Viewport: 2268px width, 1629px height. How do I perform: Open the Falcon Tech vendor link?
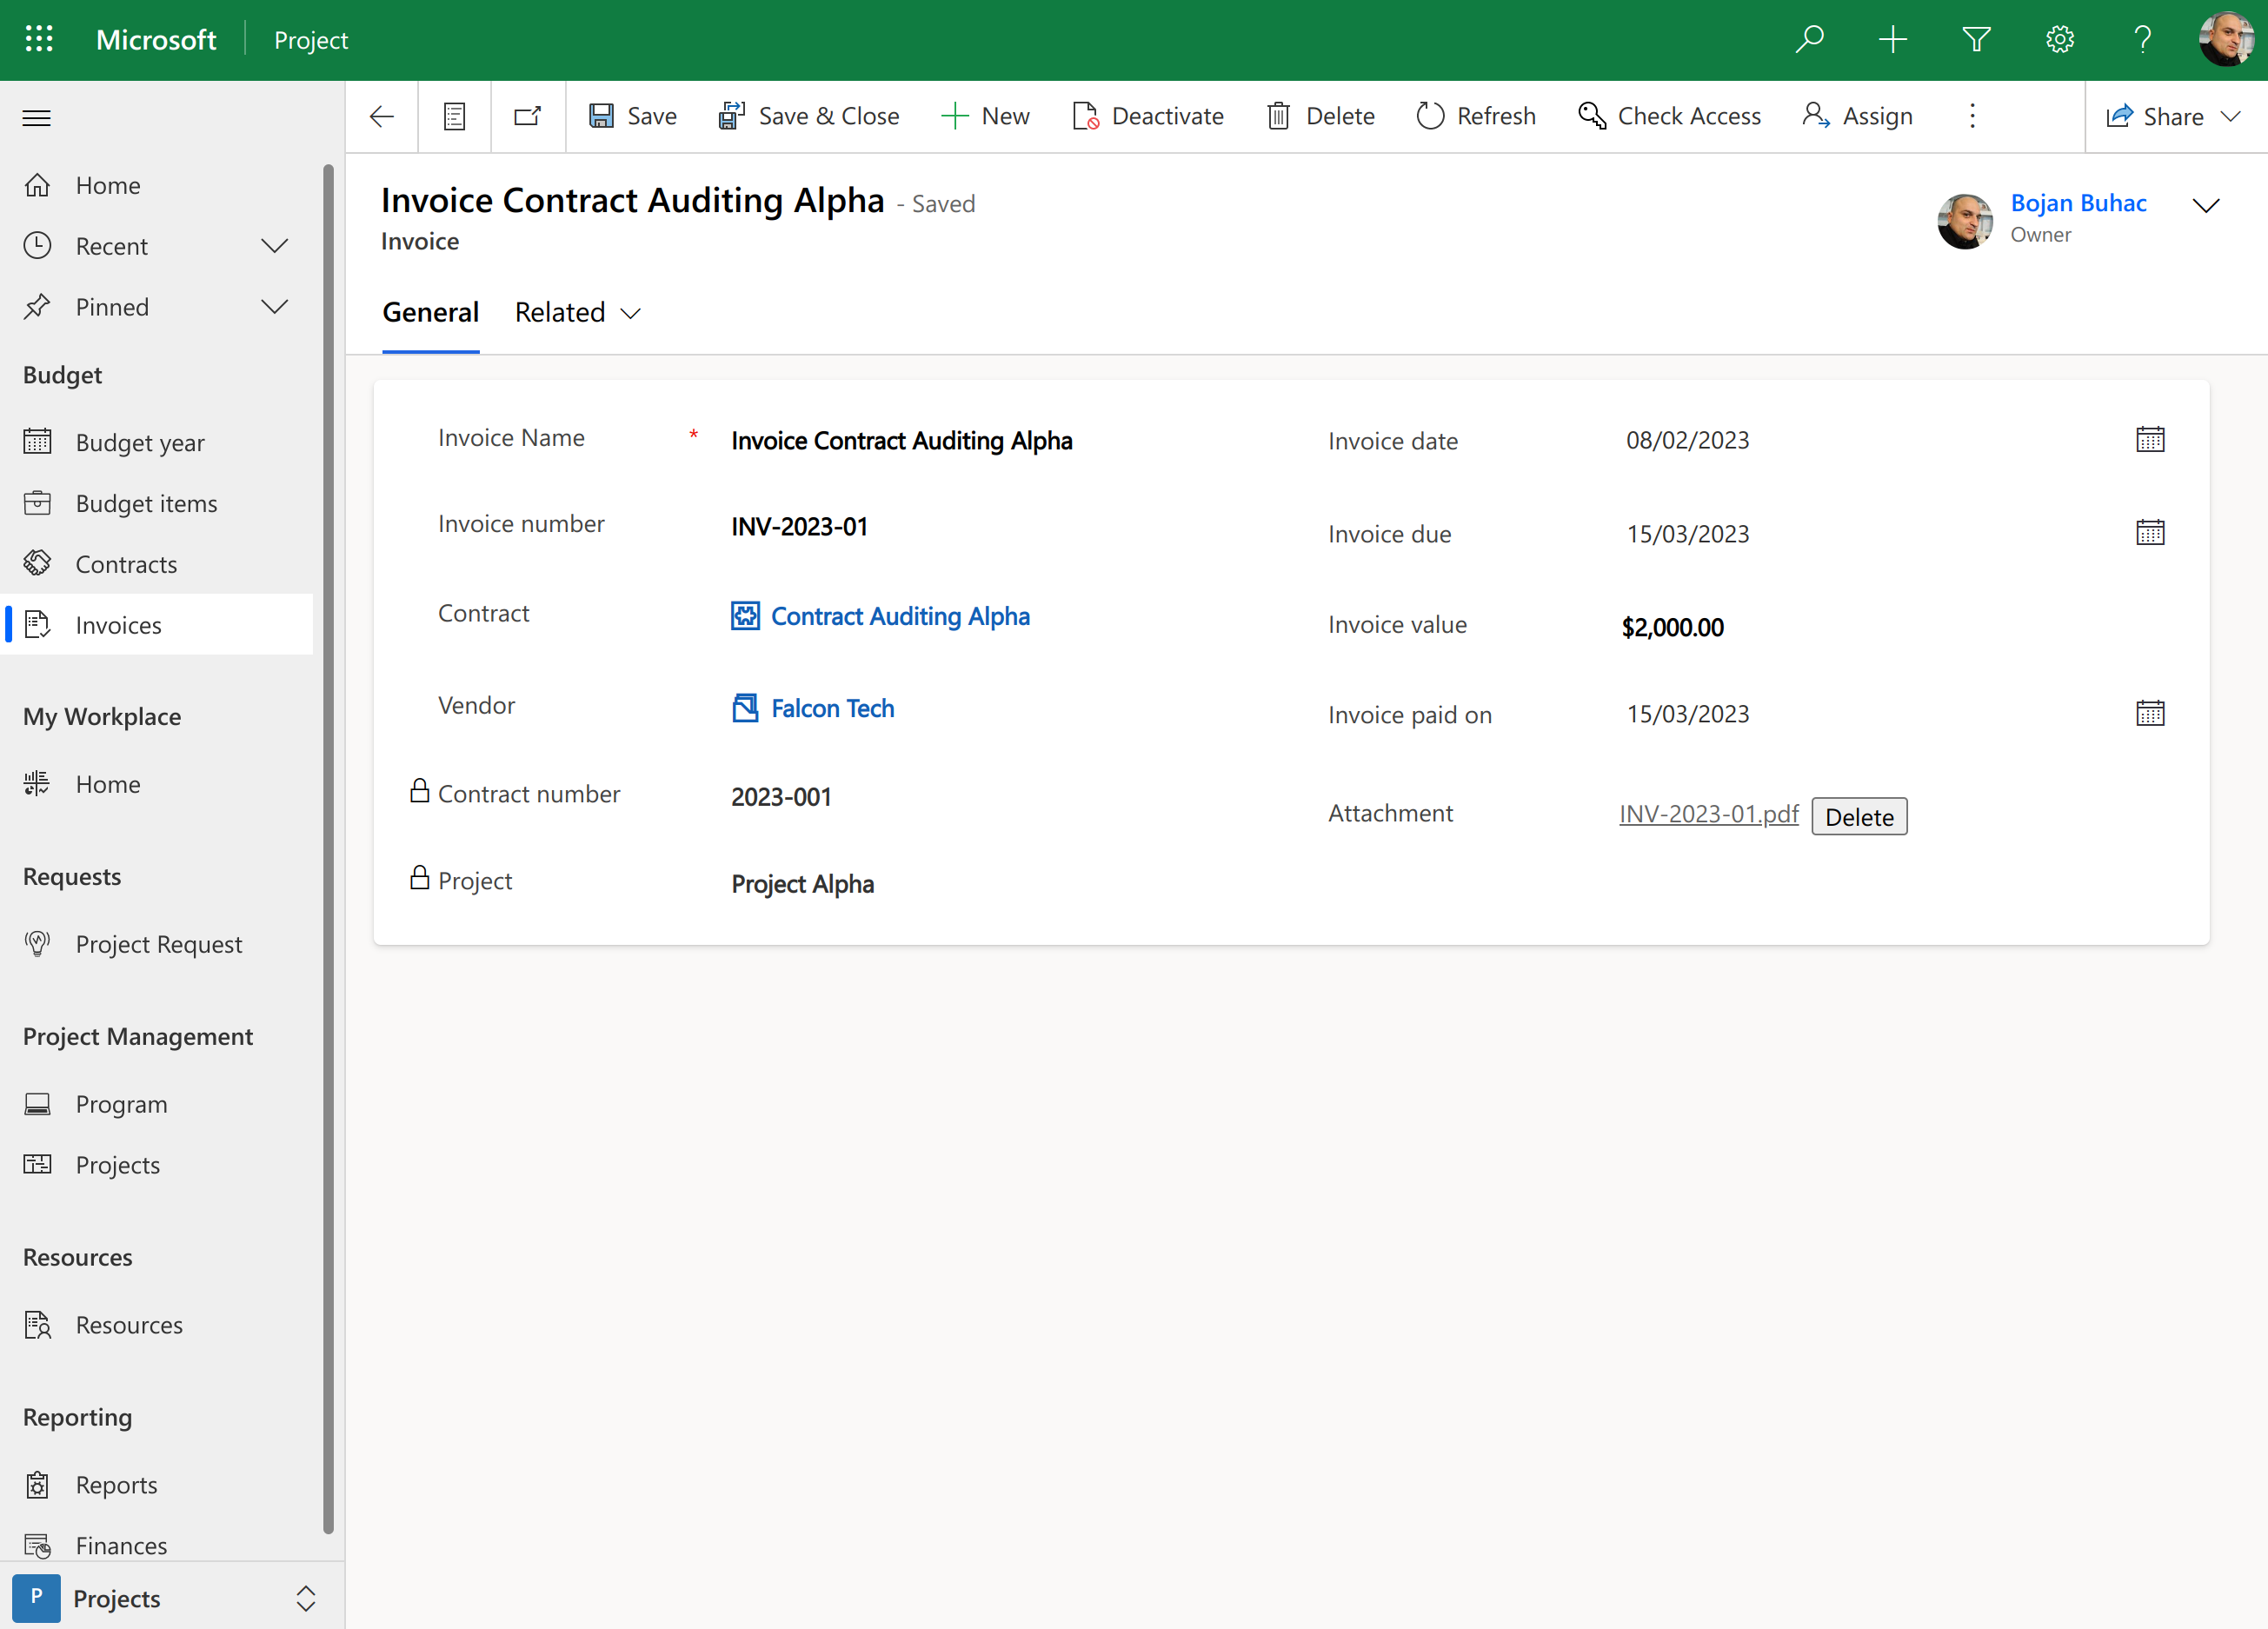[x=832, y=708]
